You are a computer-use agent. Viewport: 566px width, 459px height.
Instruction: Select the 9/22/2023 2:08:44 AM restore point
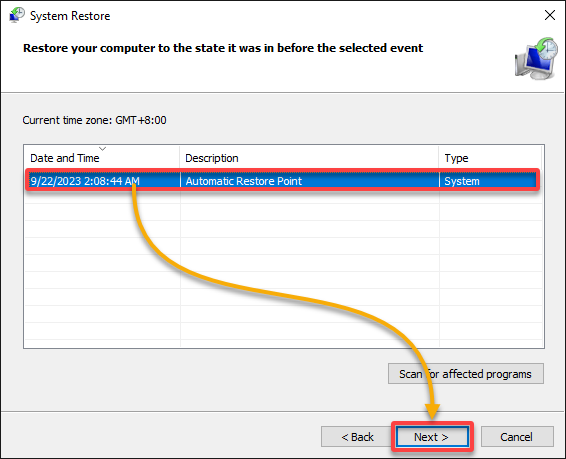pyautogui.click(x=283, y=181)
